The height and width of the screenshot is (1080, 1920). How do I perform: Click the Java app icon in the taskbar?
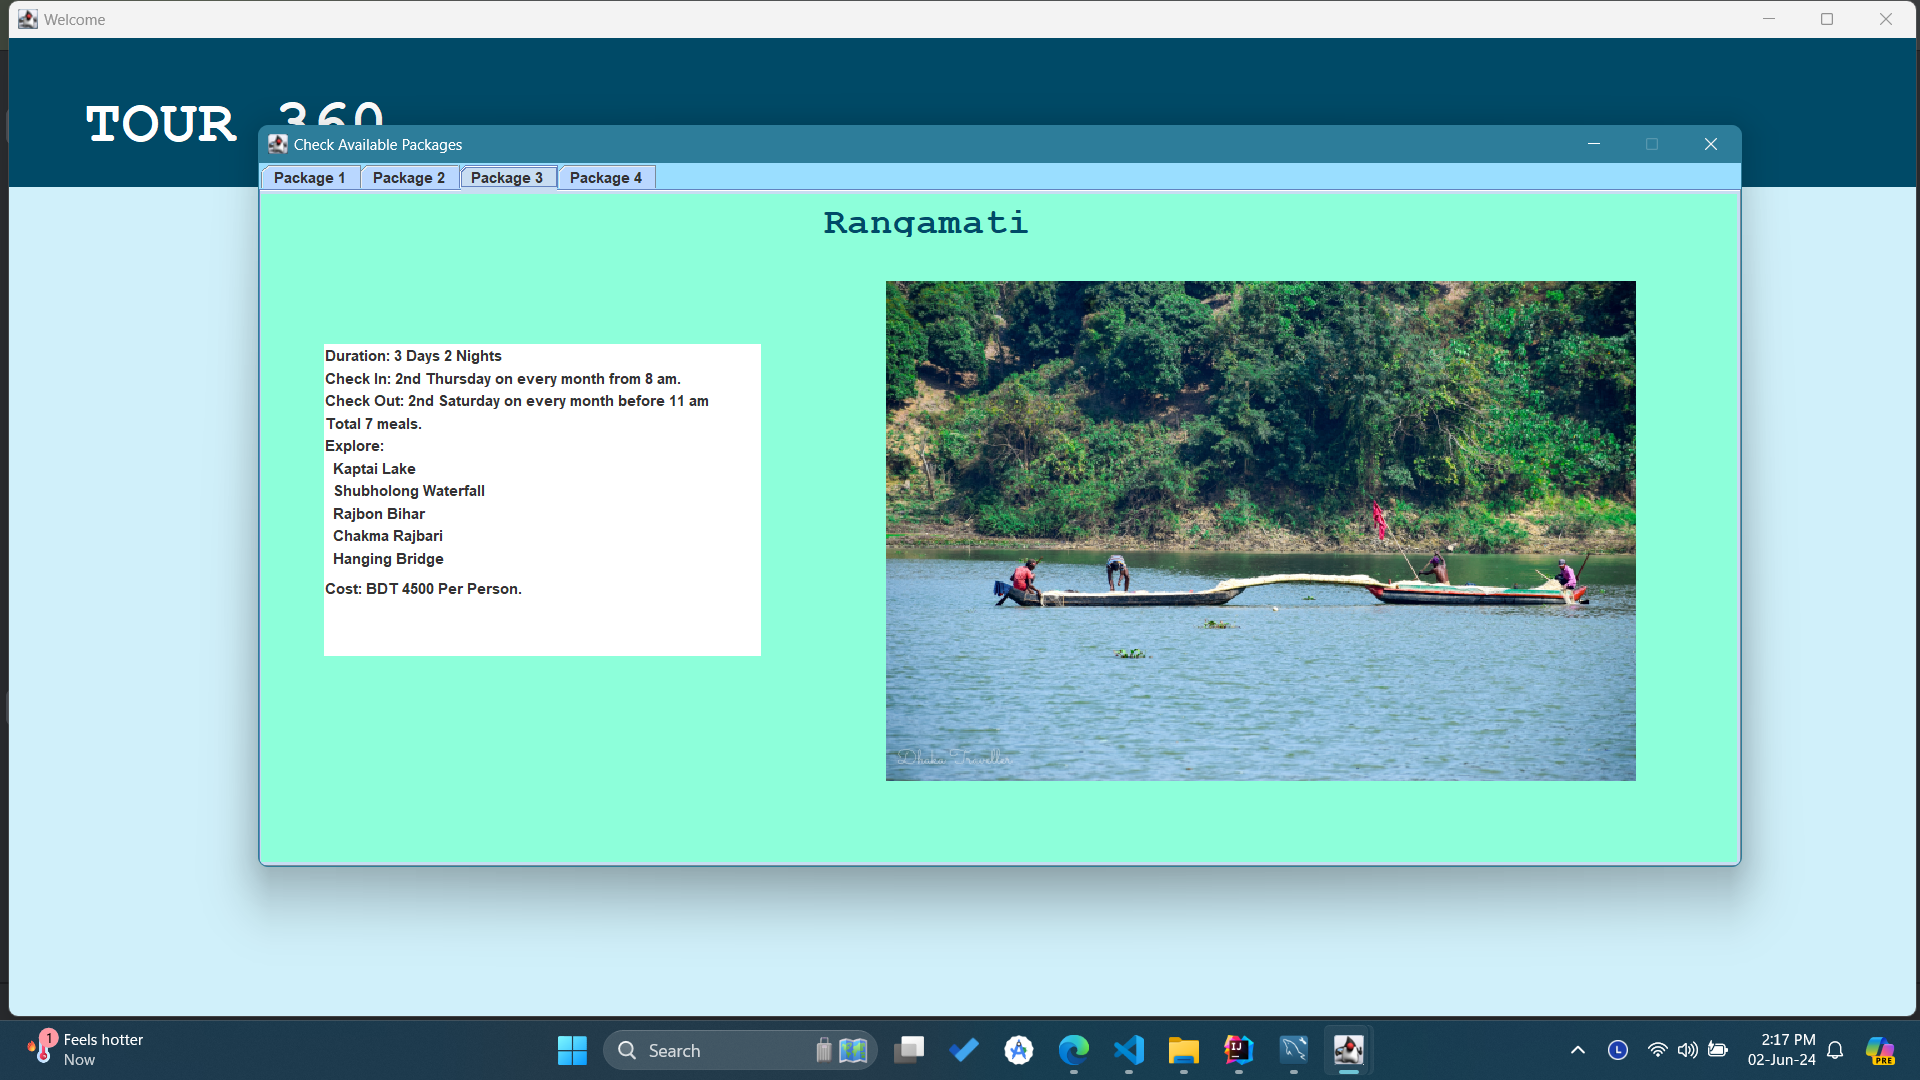pos(1348,1050)
